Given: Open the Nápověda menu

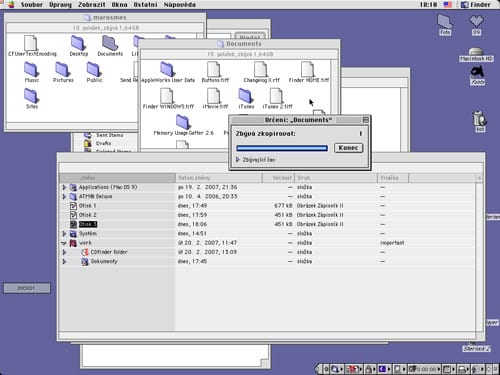Looking at the screenshot, I should tap(180, 5).
